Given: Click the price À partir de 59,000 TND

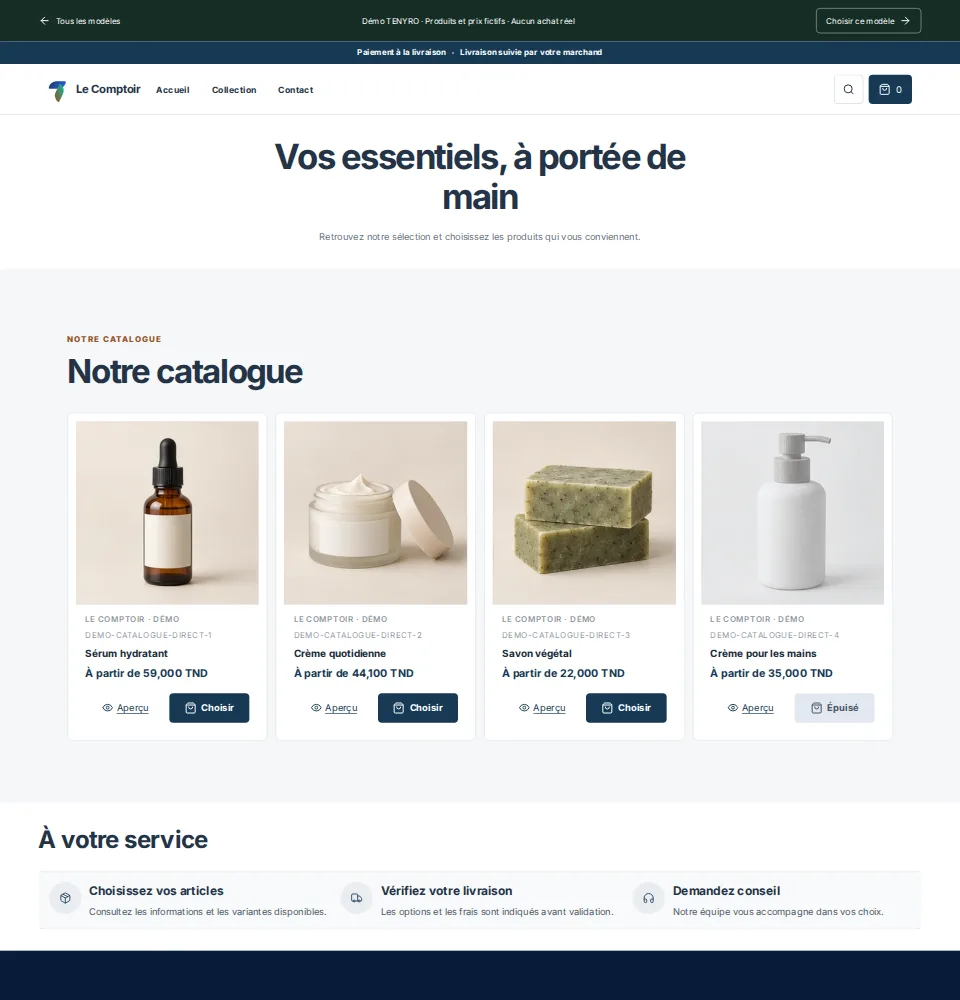Looking at the screenshot, I should (x=147, y=673).
